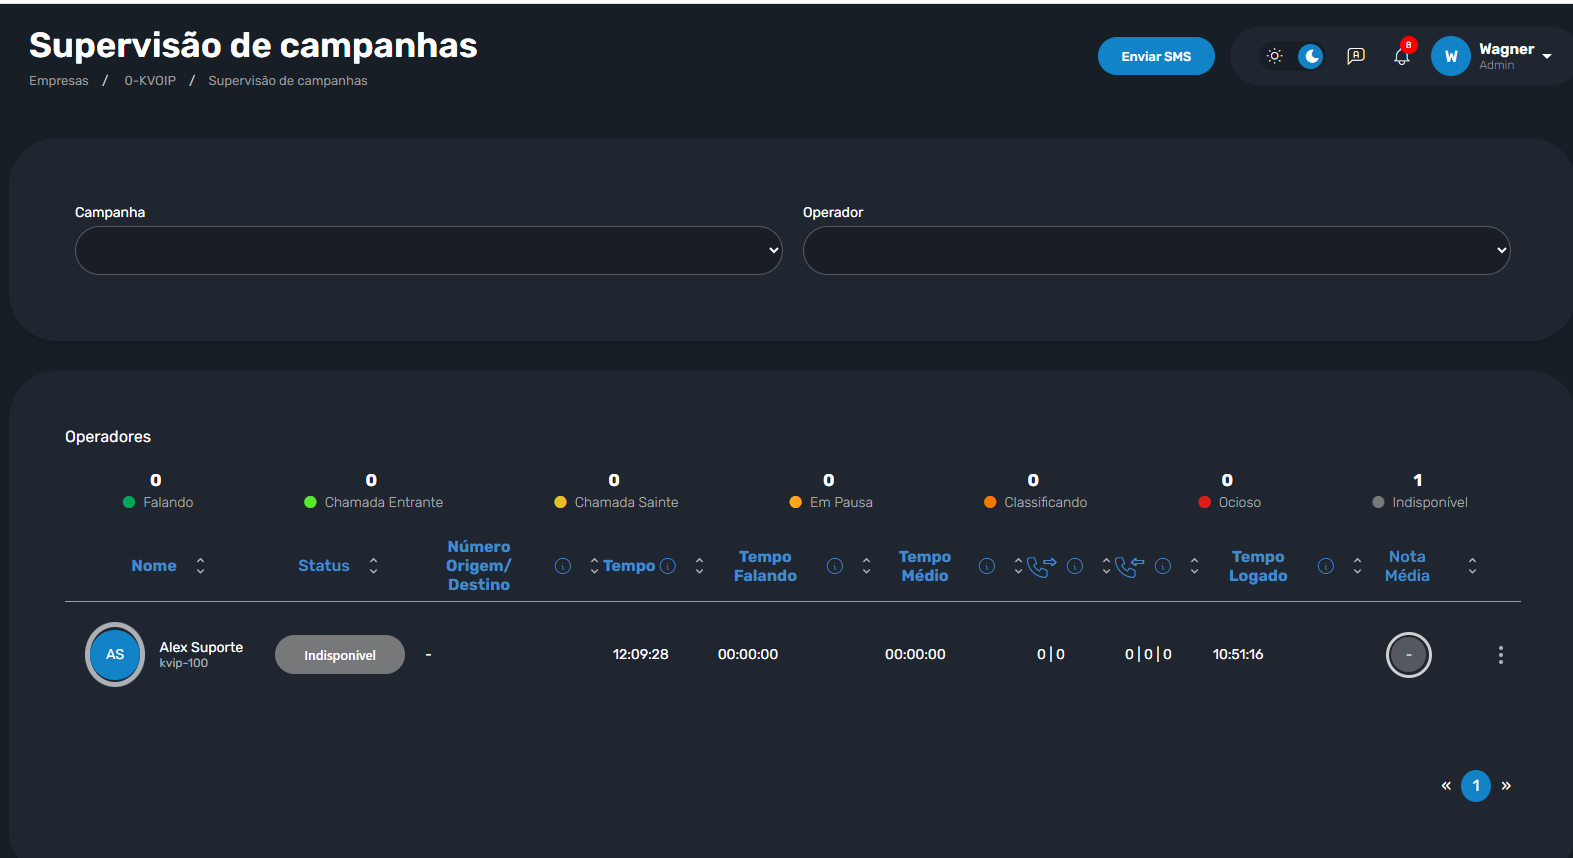Open the notifications bell
This screenshot has height=858, width=1573.
pyautogui.click(x=1402, y=56)
